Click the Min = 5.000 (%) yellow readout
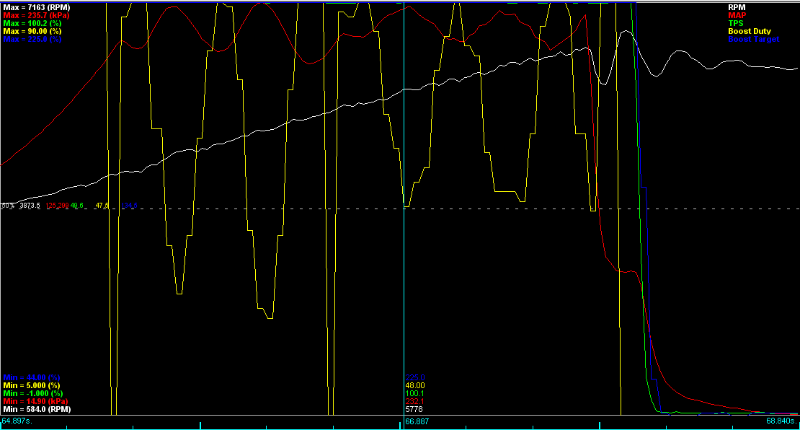 [x=30, y=384]
